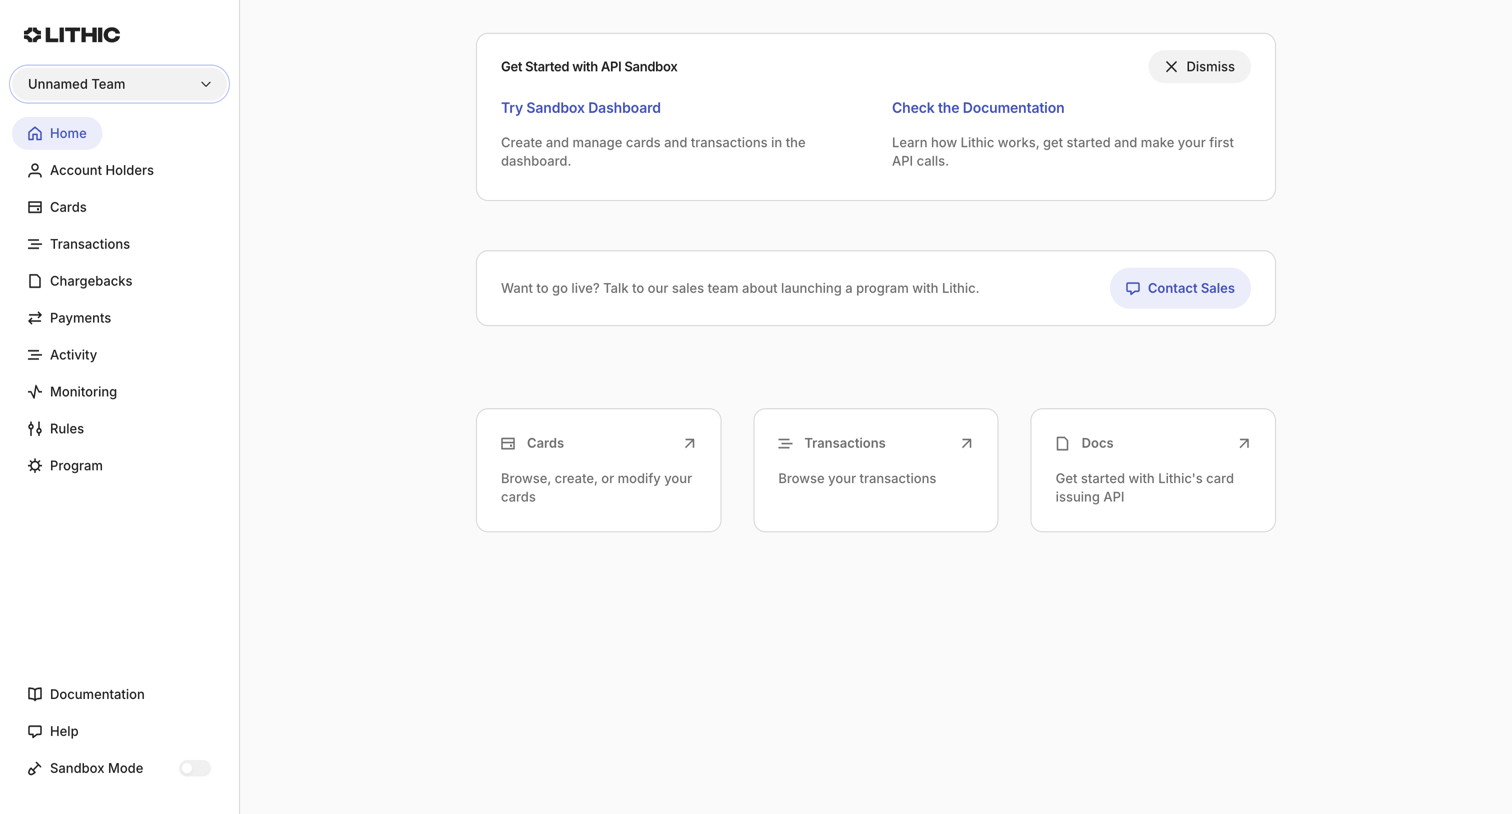
Task: Click the Cards sidebar icon
Action: 35,207
